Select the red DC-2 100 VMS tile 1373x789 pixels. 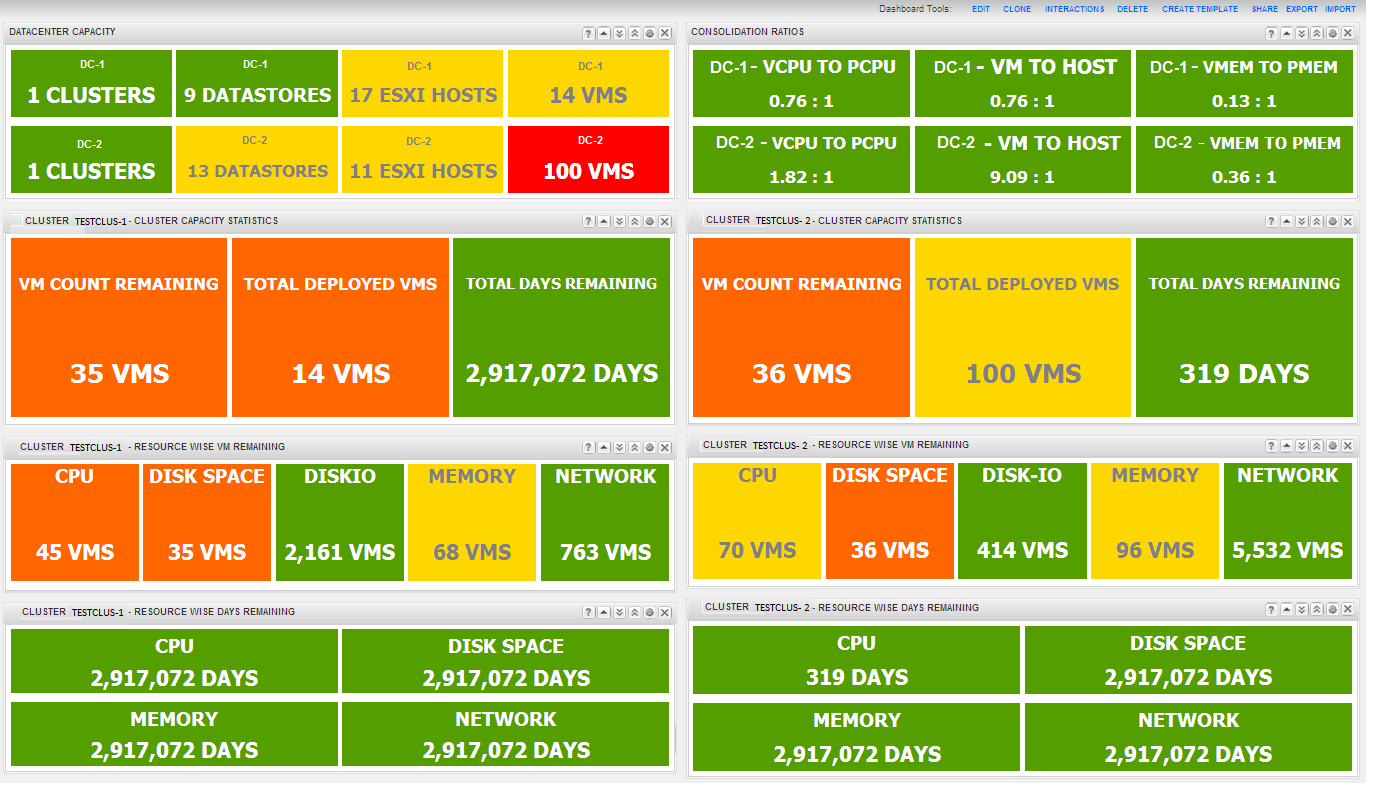click(588, 160)
